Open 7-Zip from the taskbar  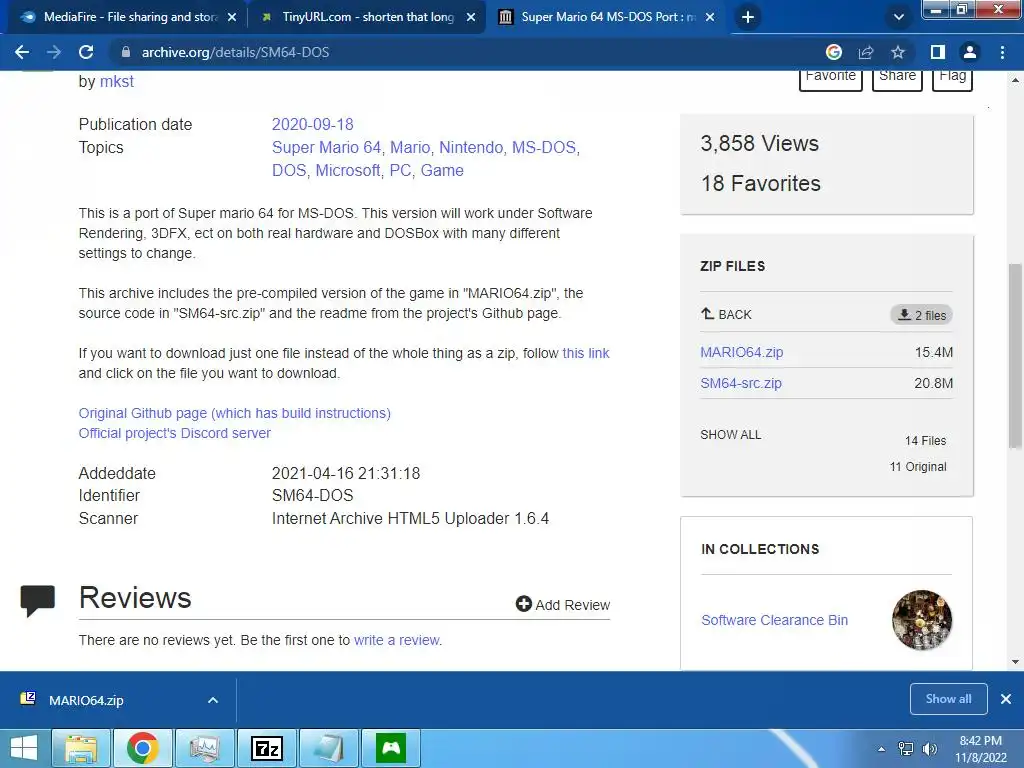(x=267, y=748)
